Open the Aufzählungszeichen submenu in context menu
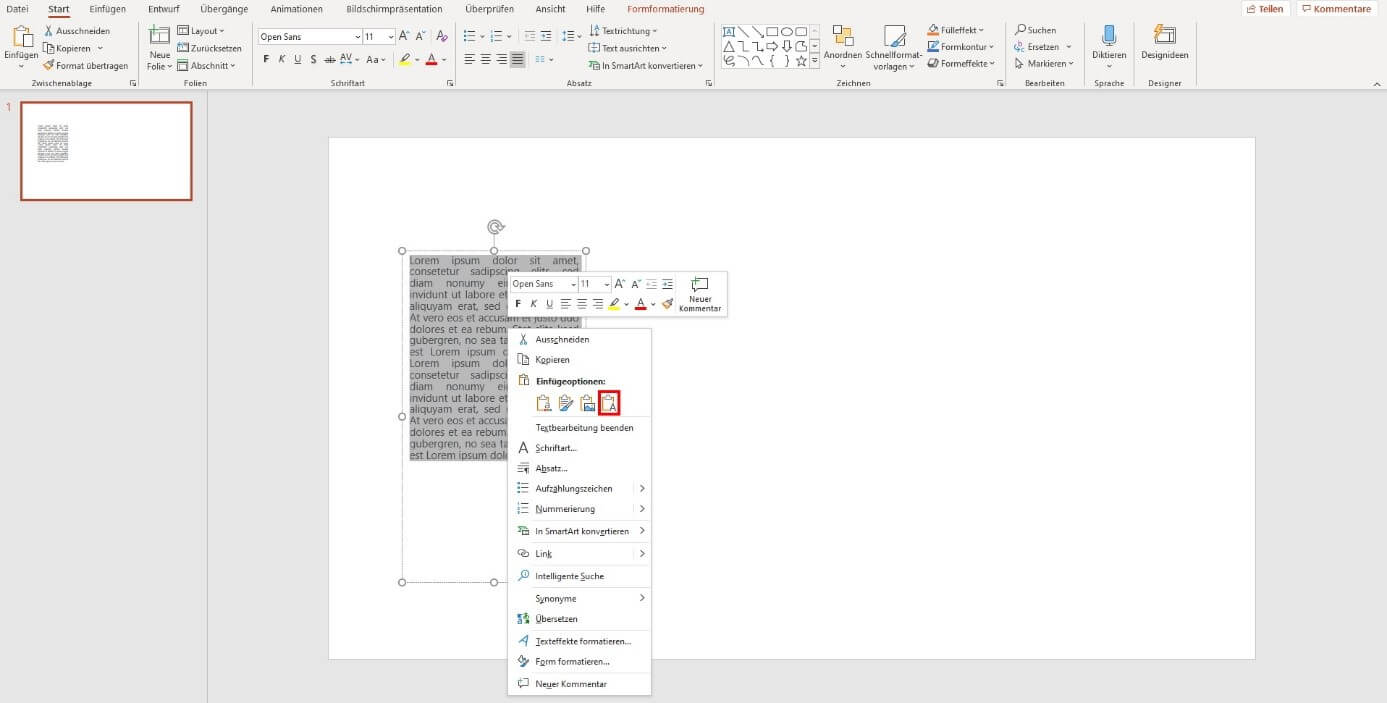Screen dimensions: 1387x703 (x=580, y=488)
